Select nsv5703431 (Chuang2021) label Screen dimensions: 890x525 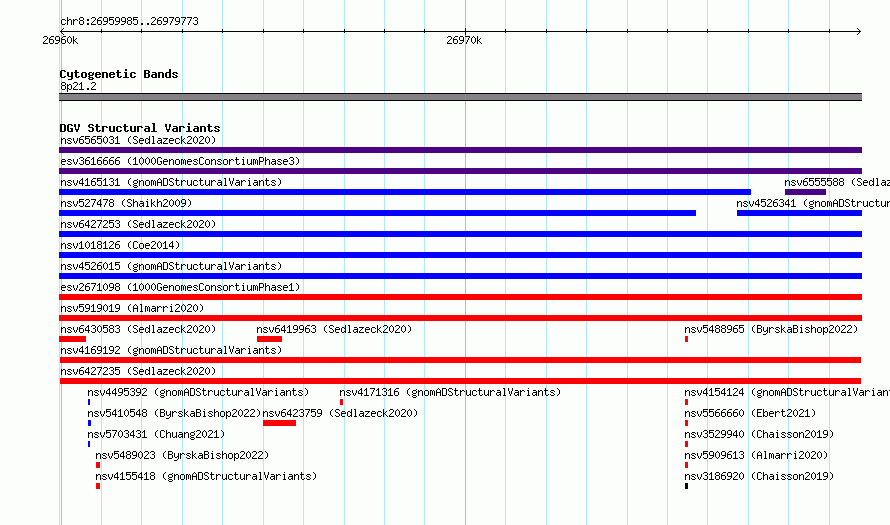coord(156,434)
